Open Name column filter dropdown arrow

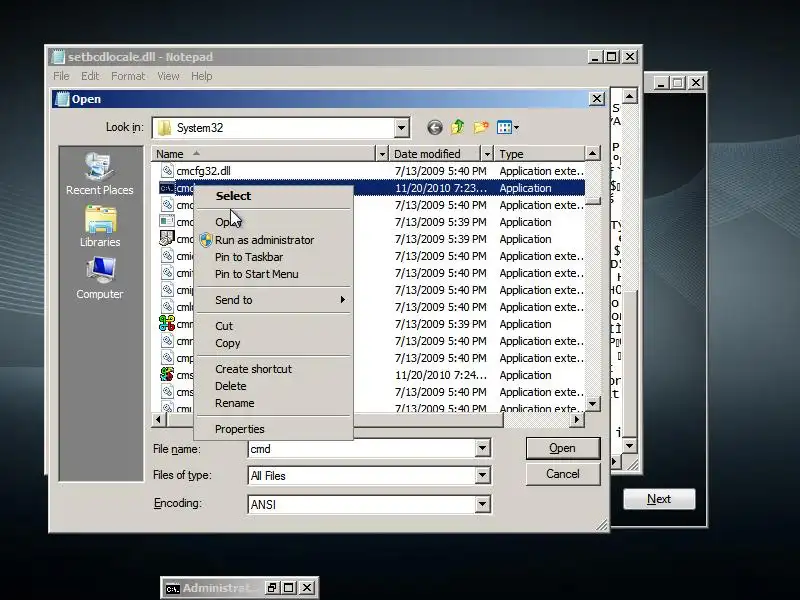click(382, 154)
